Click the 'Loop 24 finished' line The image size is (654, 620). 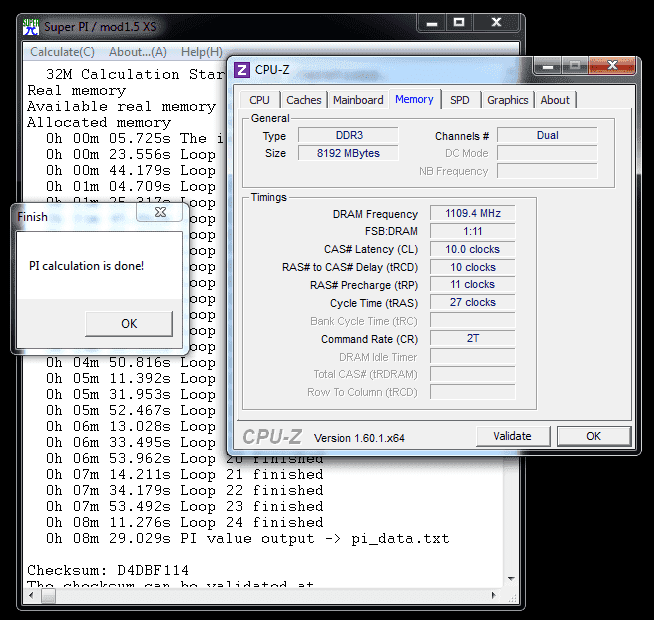[x=185, y=522]
